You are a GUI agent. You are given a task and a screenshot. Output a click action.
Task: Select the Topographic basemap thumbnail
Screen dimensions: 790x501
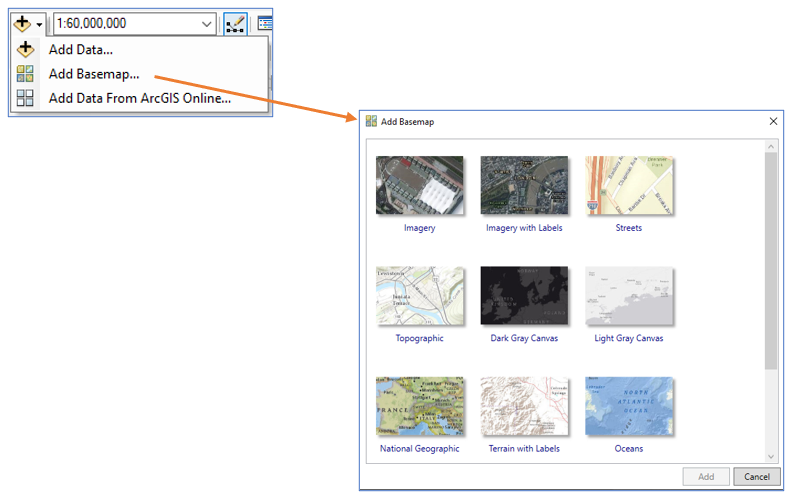pyautogui.click(x=420, y=295)
